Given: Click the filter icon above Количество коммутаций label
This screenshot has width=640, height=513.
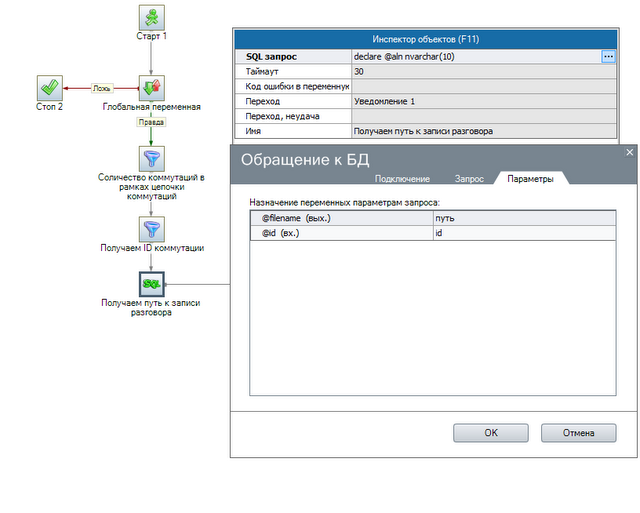Looking at the screenshot, I should [151, 158].
